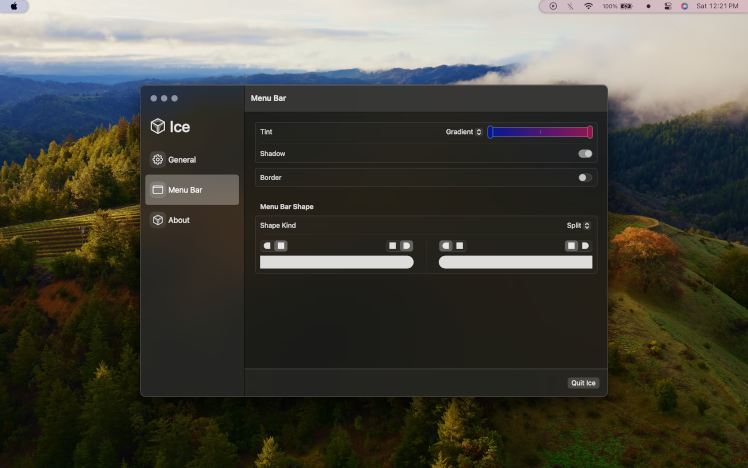This screenshot has height=468, width=748.
Task: Choose the square right cap for the left segment
Action: [x=393, y=245]
